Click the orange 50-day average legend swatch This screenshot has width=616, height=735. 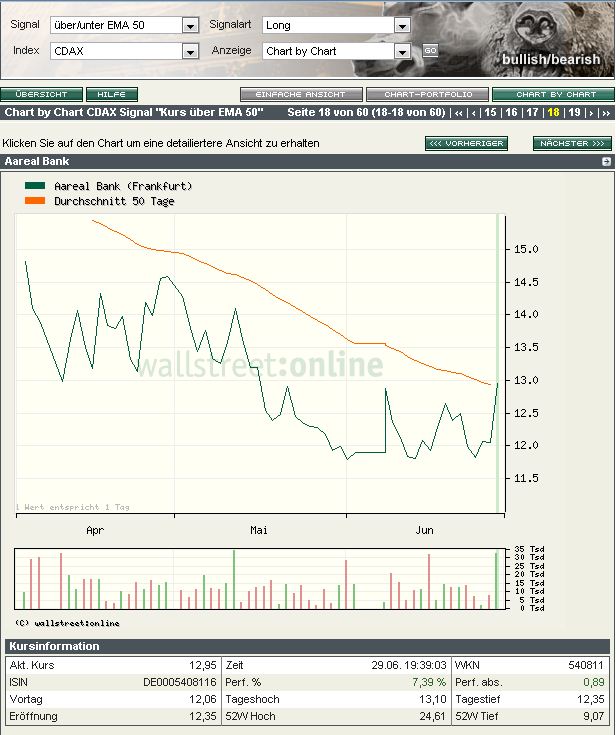[x=35, y=201]
